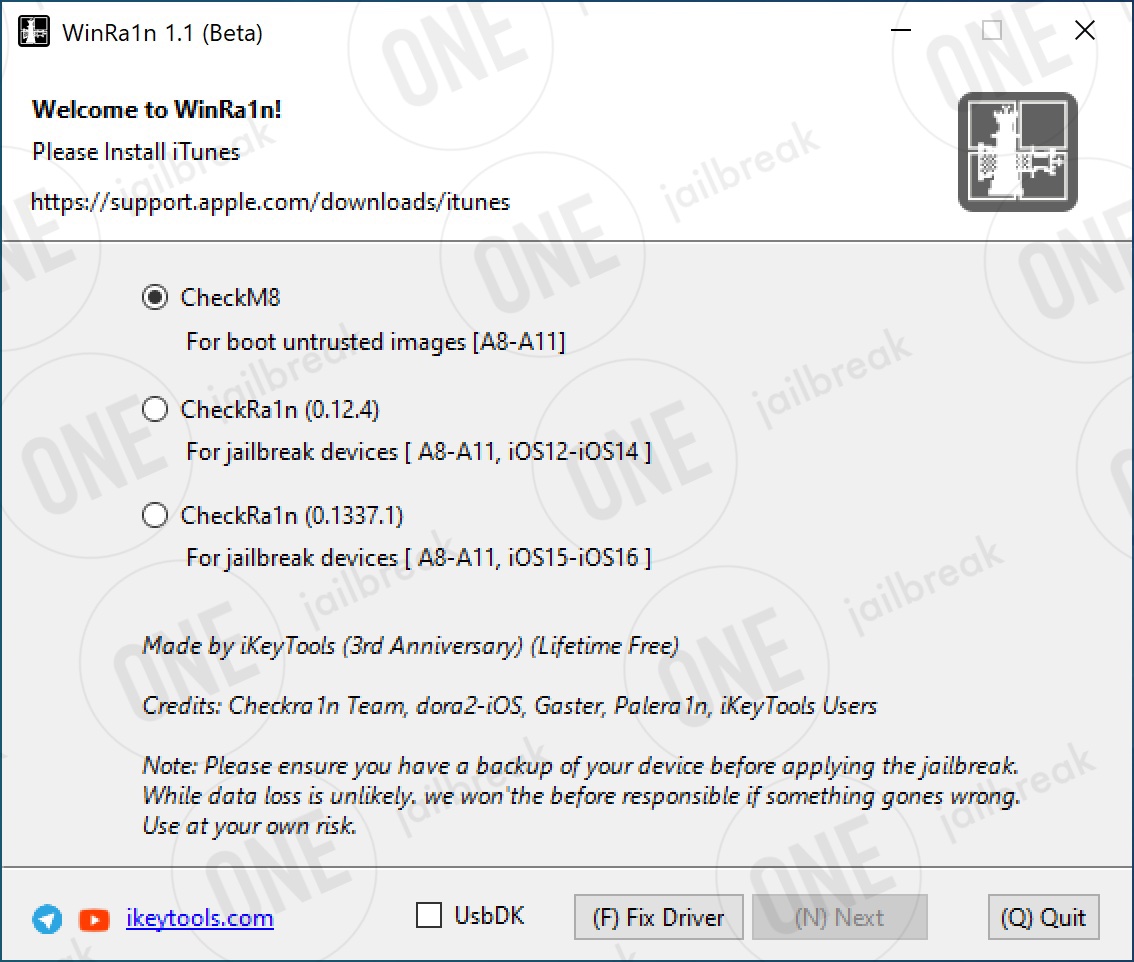
Task: Click 'Made by iKeyTools' anniversary line
Action: click(x=411, y=646)
